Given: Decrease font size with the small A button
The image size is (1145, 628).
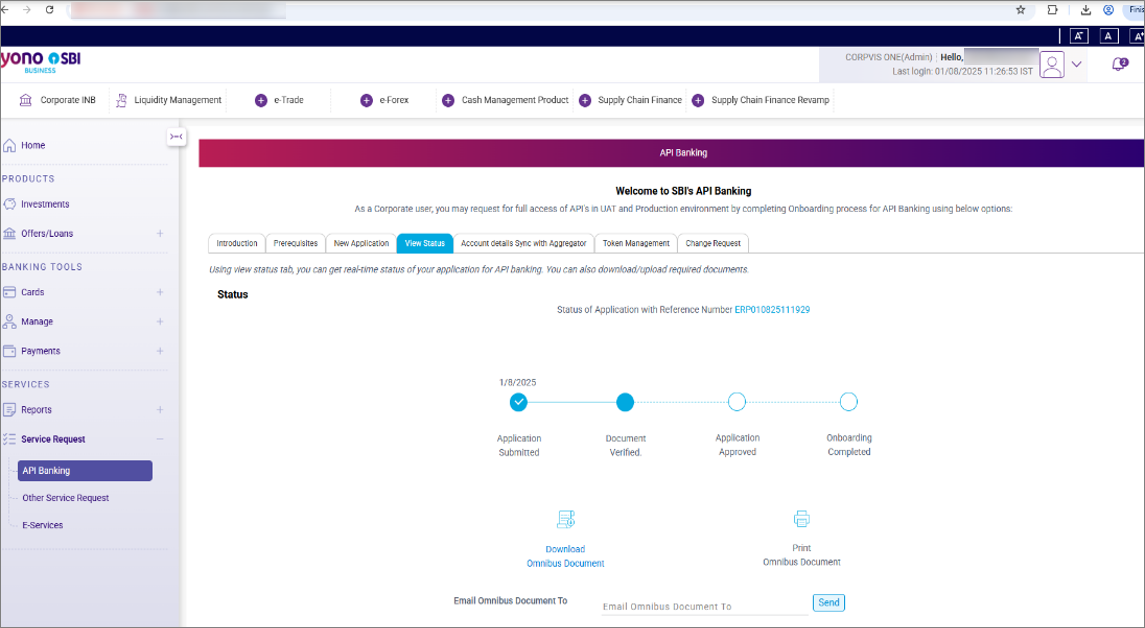Looking at the screenshot, I should click(x=1079, y=36).
